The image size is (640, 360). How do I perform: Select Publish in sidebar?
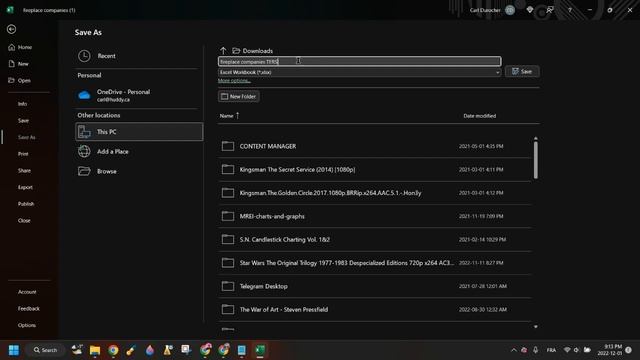(26, 204)
